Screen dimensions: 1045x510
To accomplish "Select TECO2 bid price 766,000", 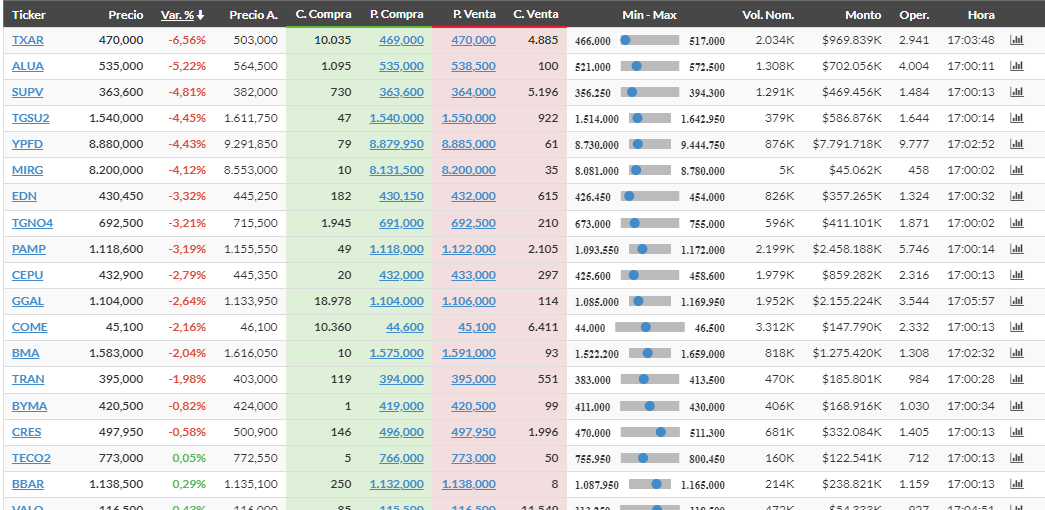I will coord(401,458).
